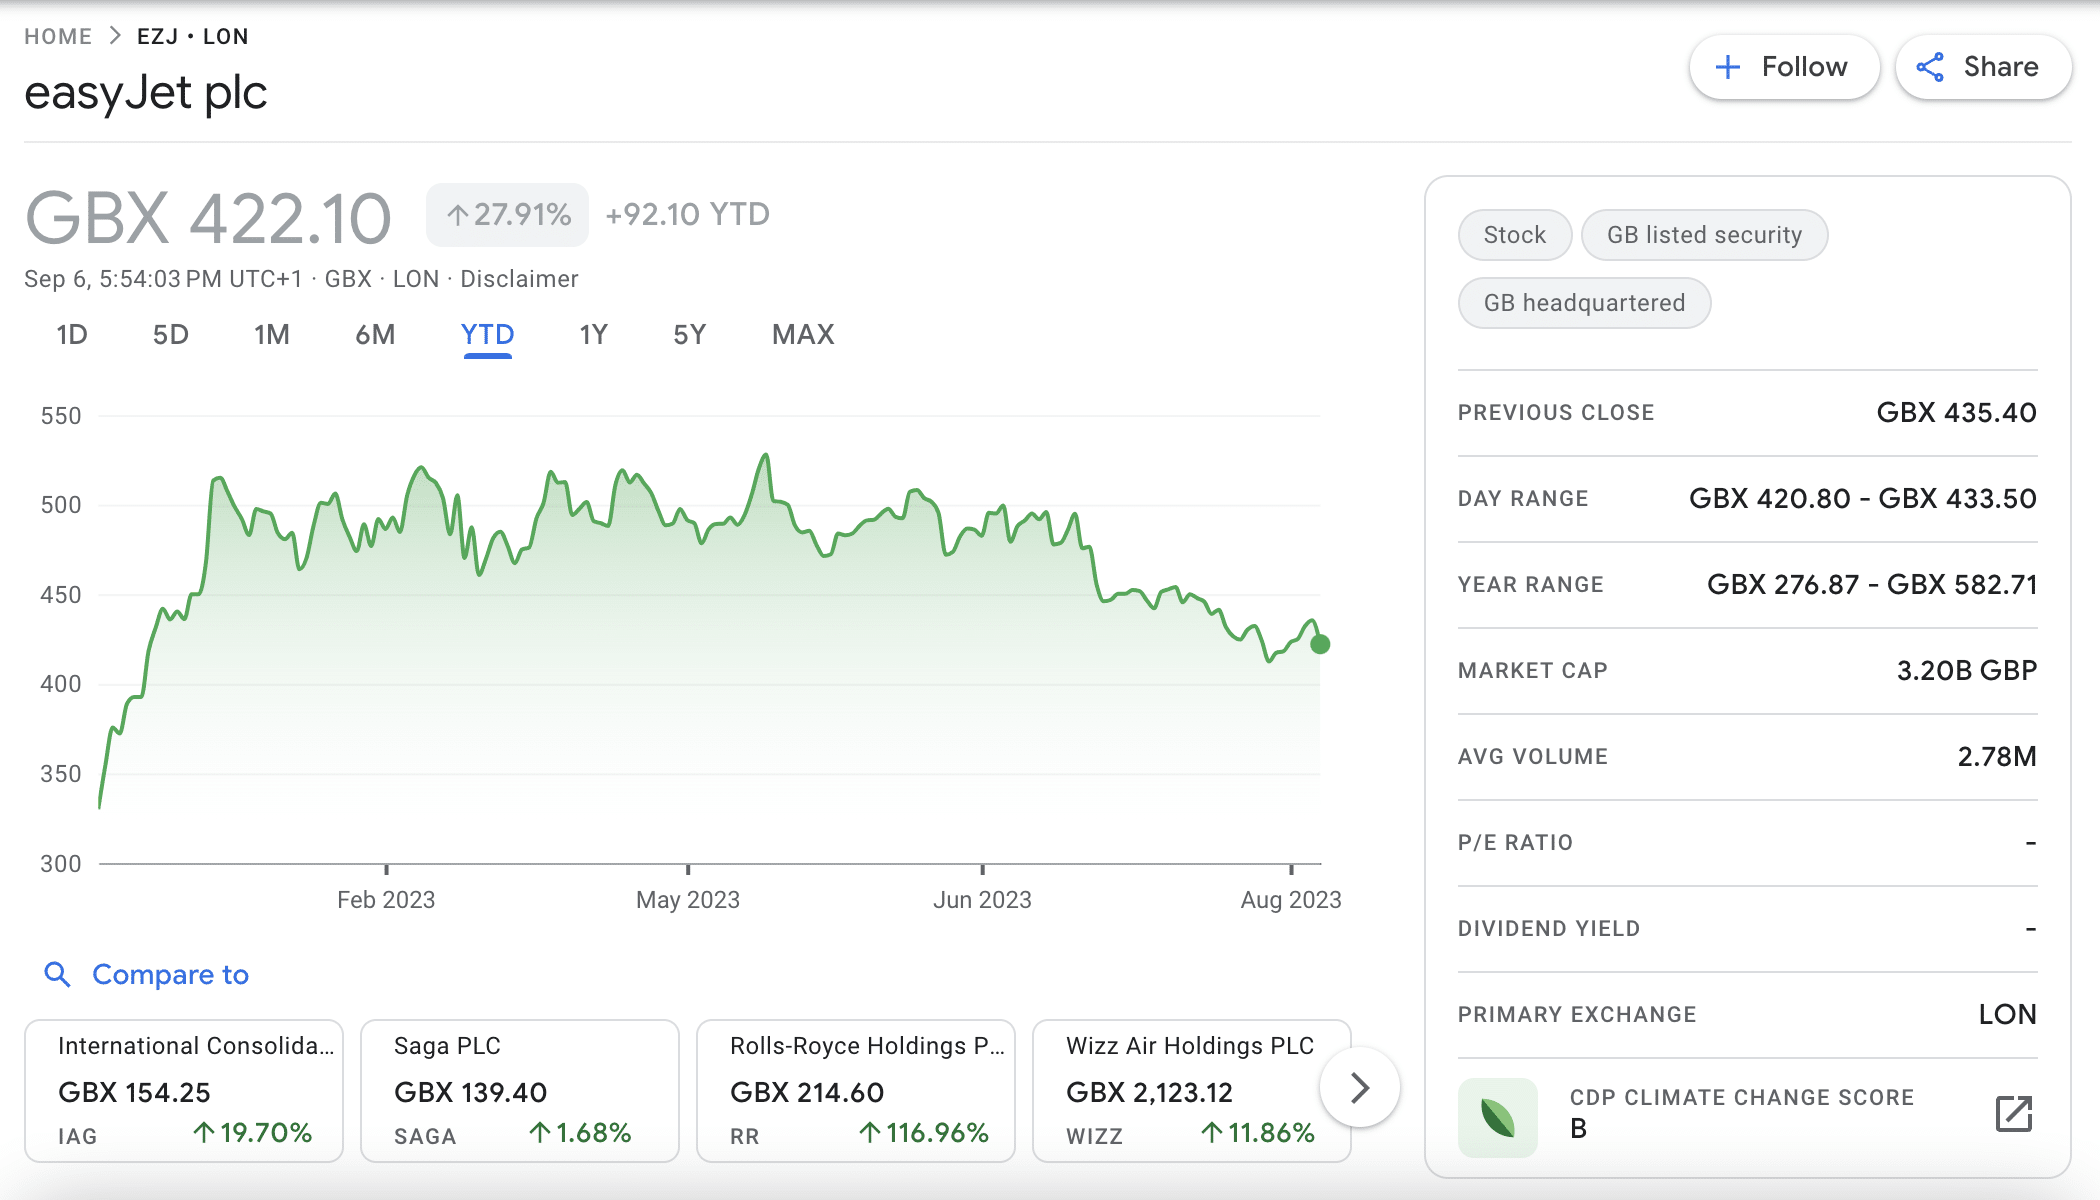Screen dimensions: 2100x1200
Task: Click the May 2023 axis label
Action: [688, 900]
